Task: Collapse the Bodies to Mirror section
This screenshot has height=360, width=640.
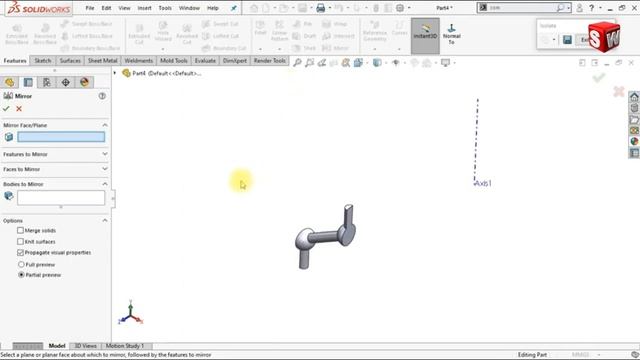Action: click(x=105, y=184)
